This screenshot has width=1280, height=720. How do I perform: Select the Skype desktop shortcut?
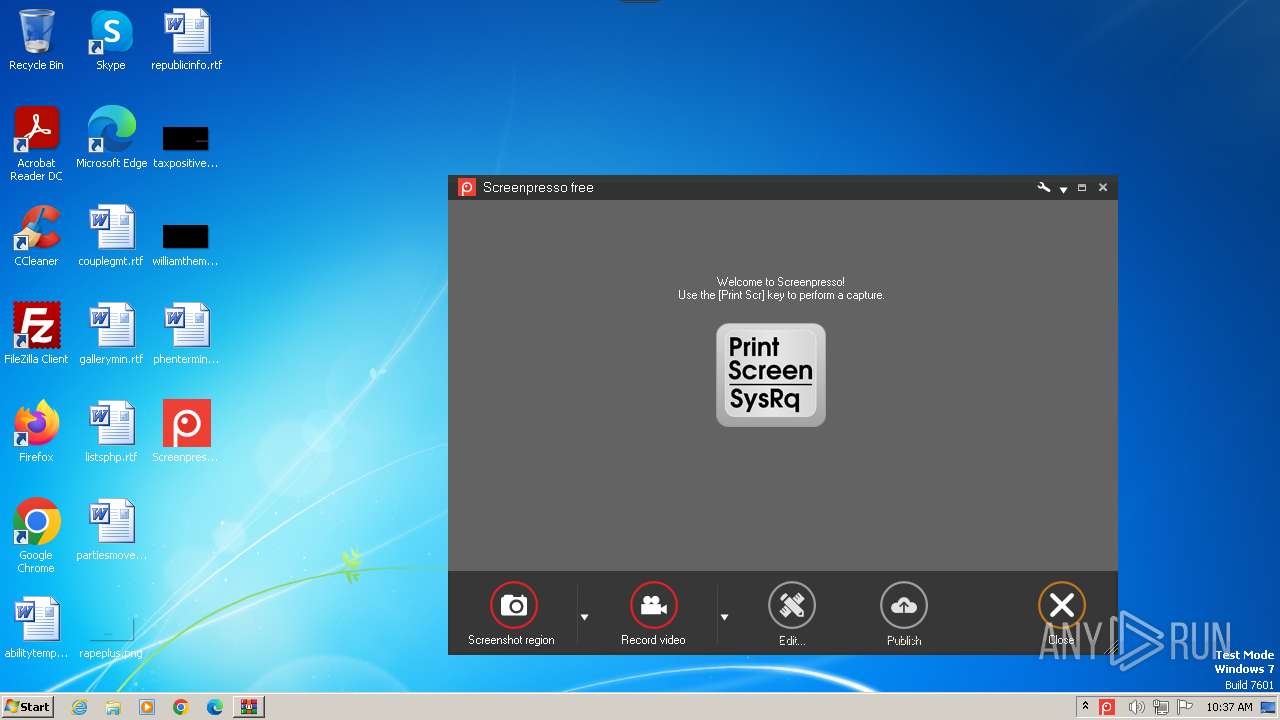point(111,40)
